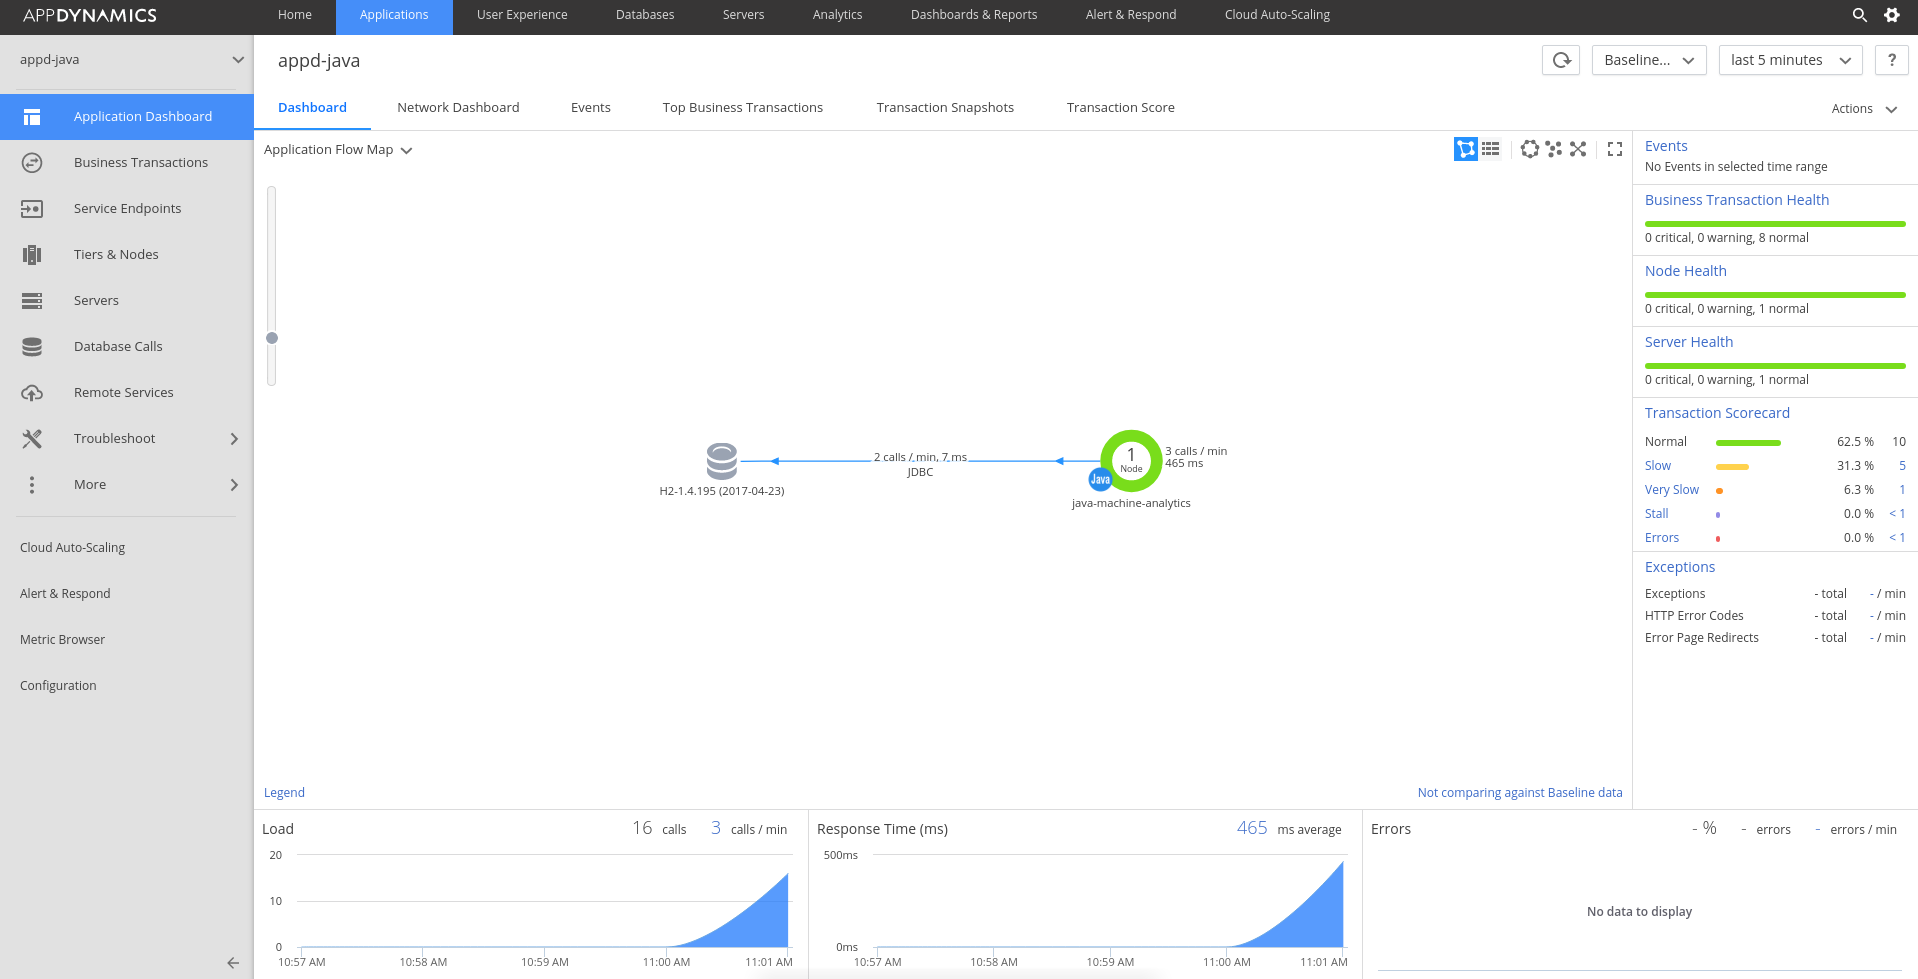Open Alert & Respond sidebar item
The height and width of the screenshot is (979, 1918).
65,594
